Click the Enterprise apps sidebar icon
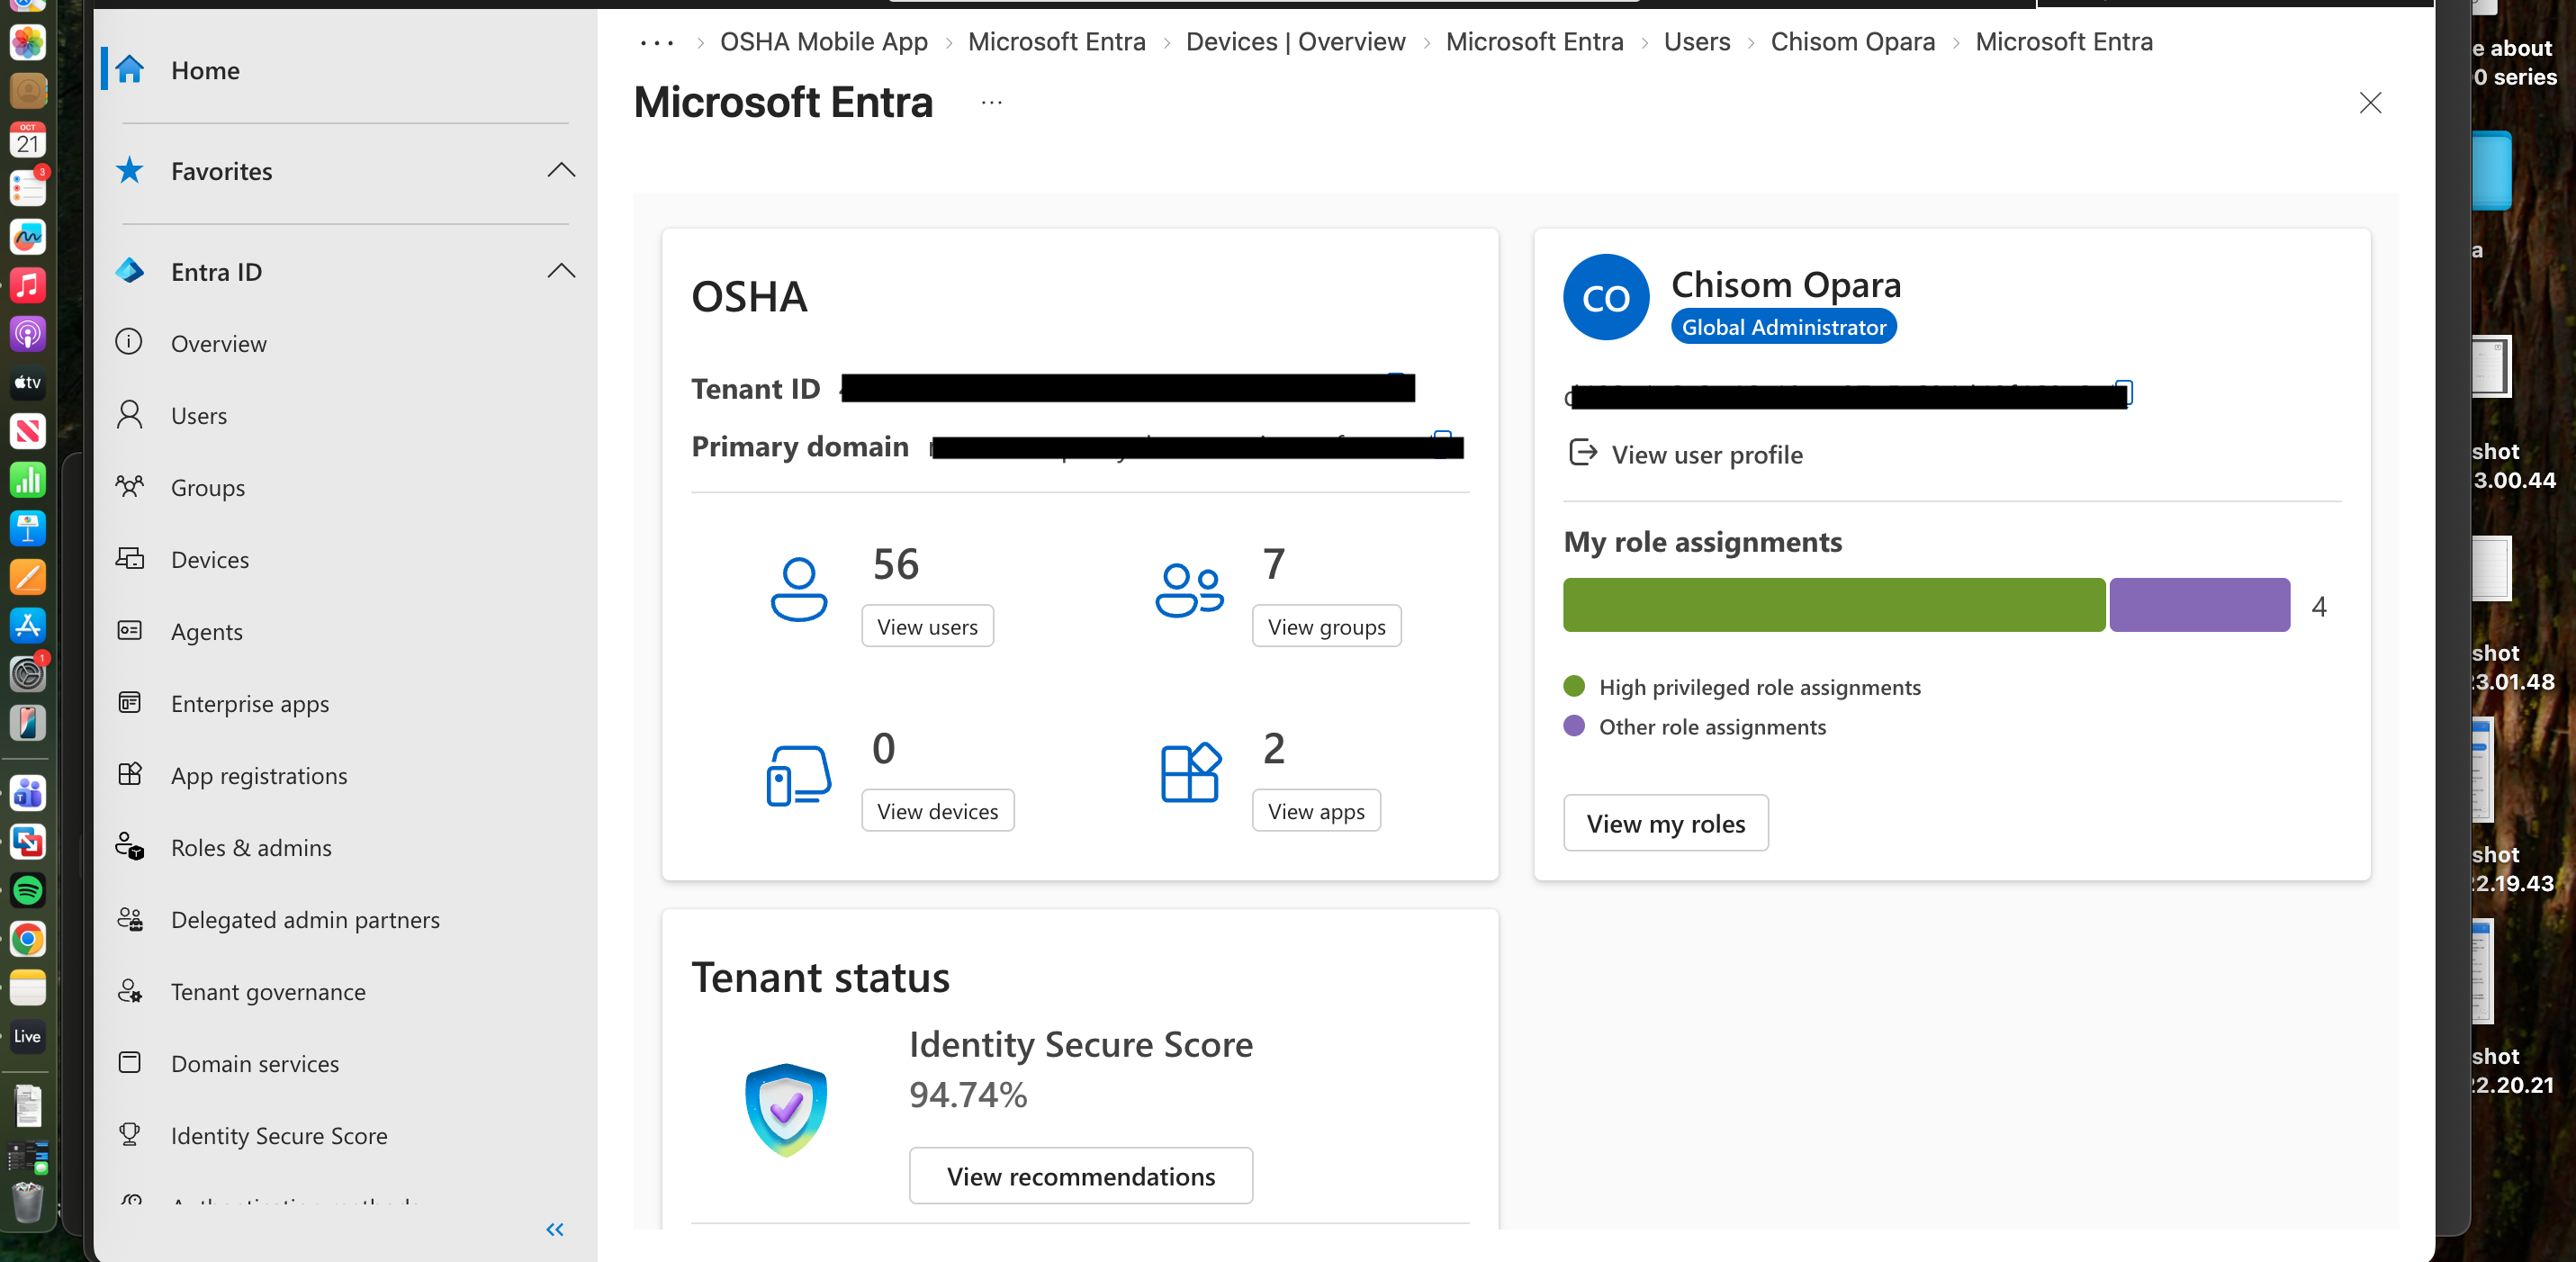This screenshot has width=2576, height=1262. [x=130, y=703]
